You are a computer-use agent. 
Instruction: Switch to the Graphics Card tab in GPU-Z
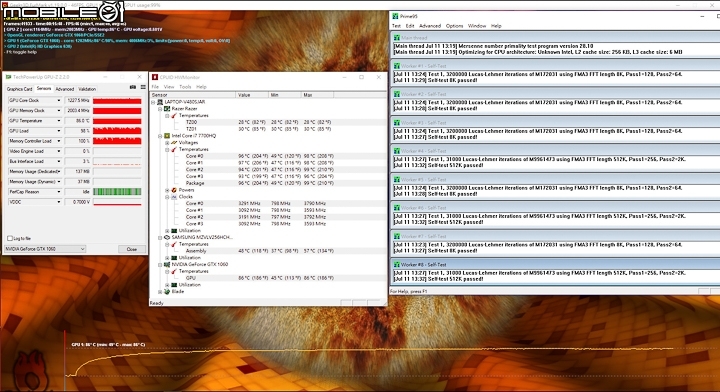click(x=19, y=89)
